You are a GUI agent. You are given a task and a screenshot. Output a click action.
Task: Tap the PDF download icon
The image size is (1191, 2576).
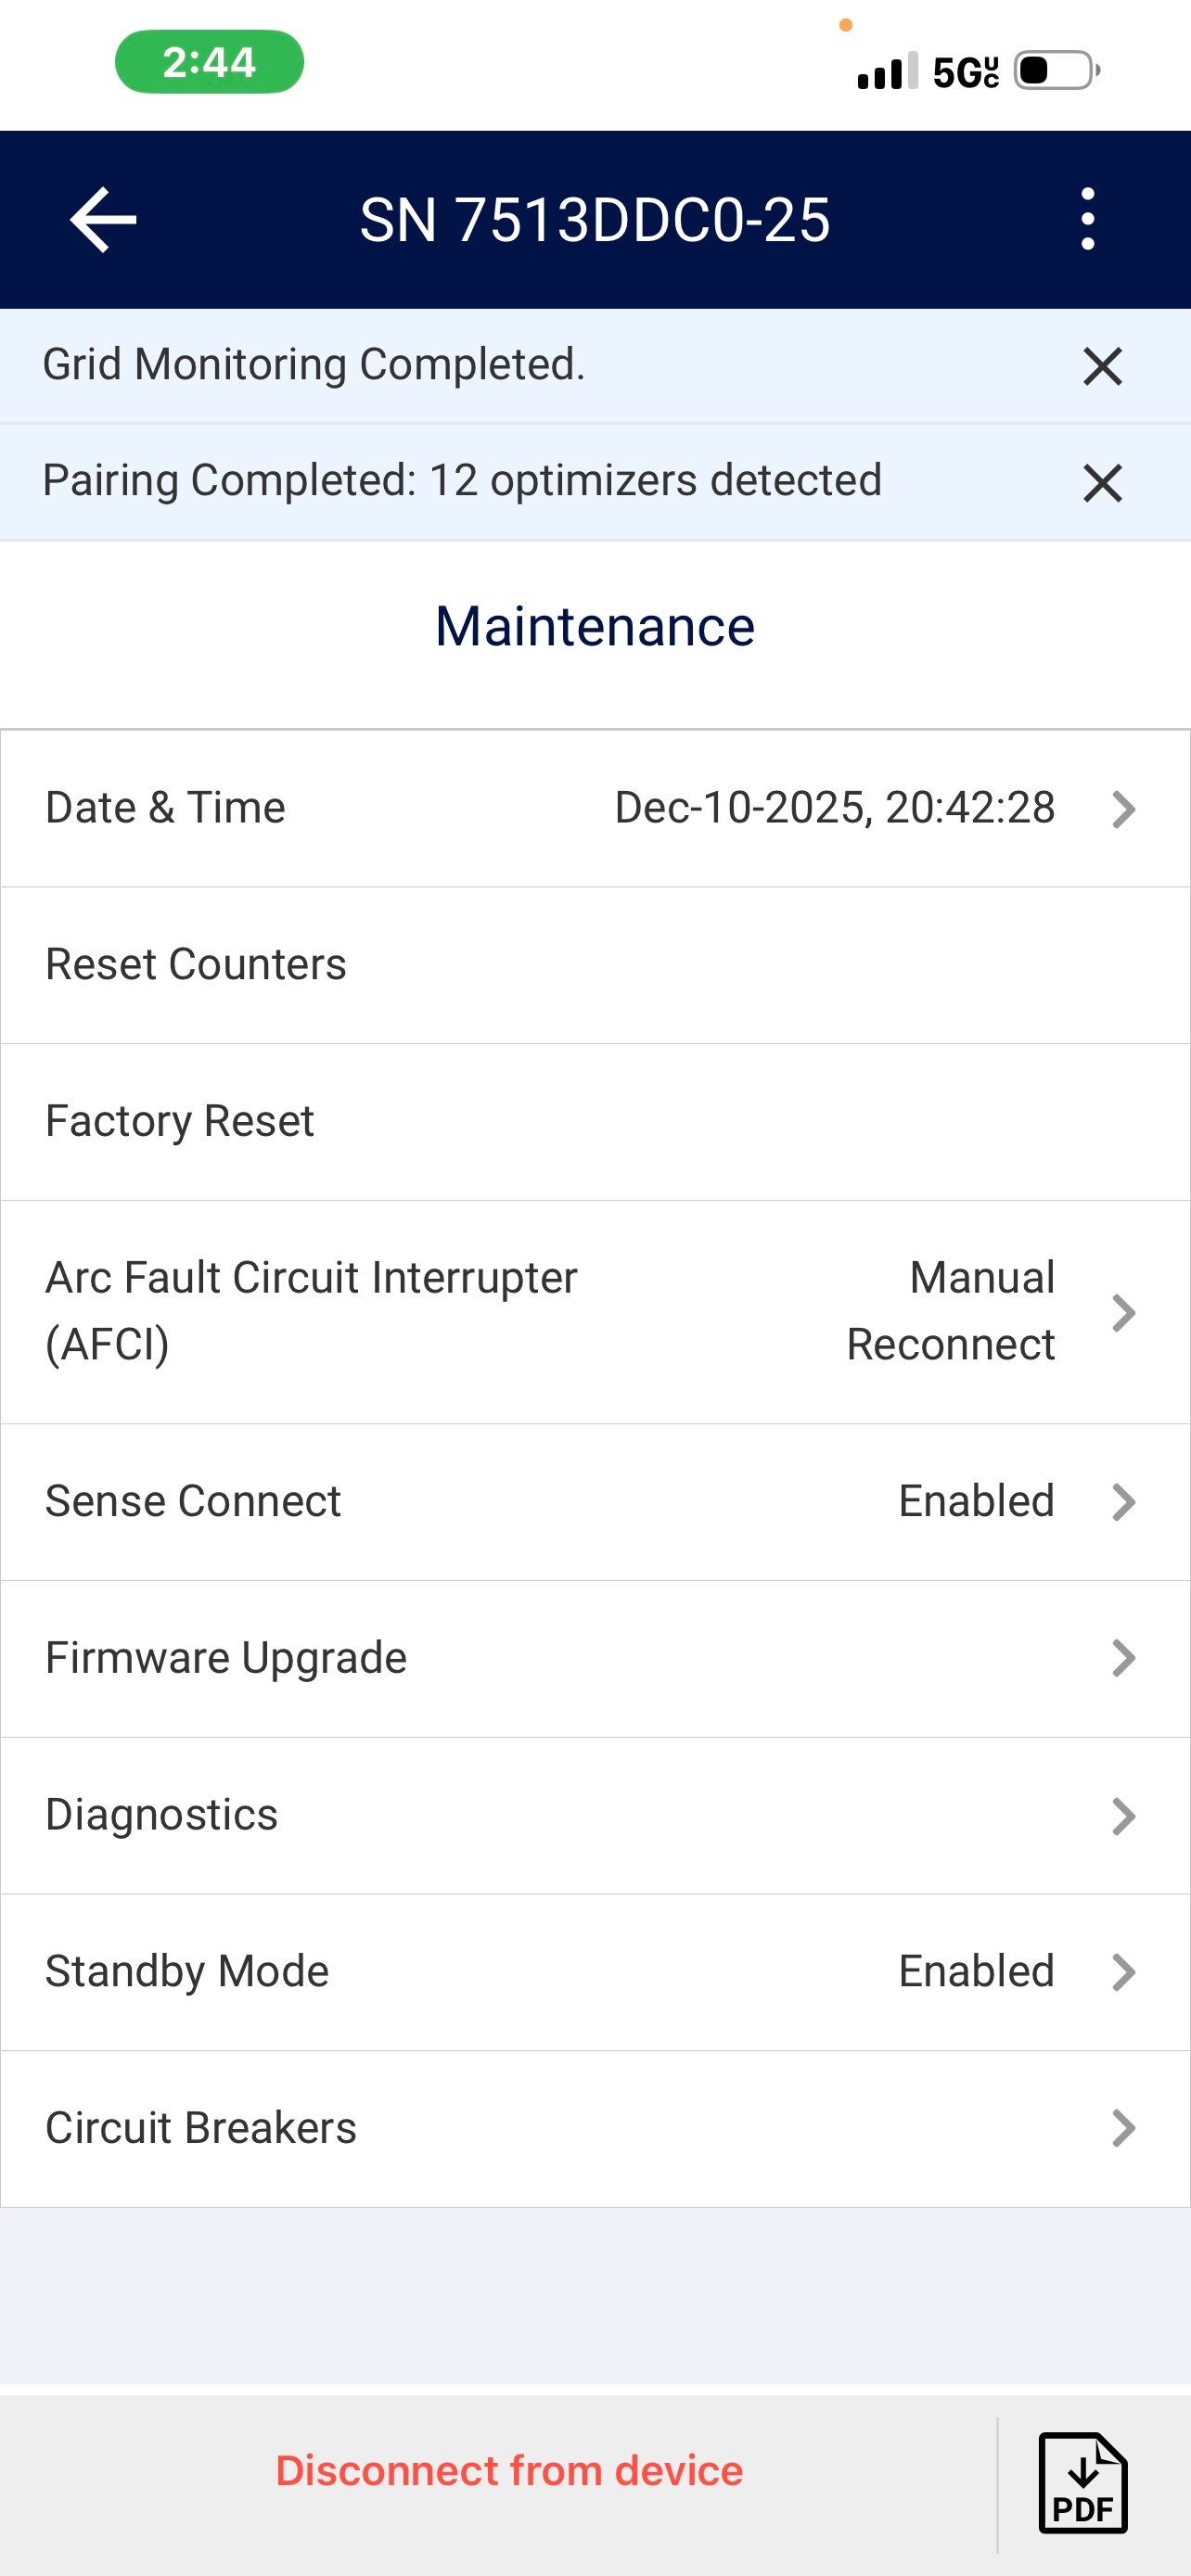tap(1083, 2482)
